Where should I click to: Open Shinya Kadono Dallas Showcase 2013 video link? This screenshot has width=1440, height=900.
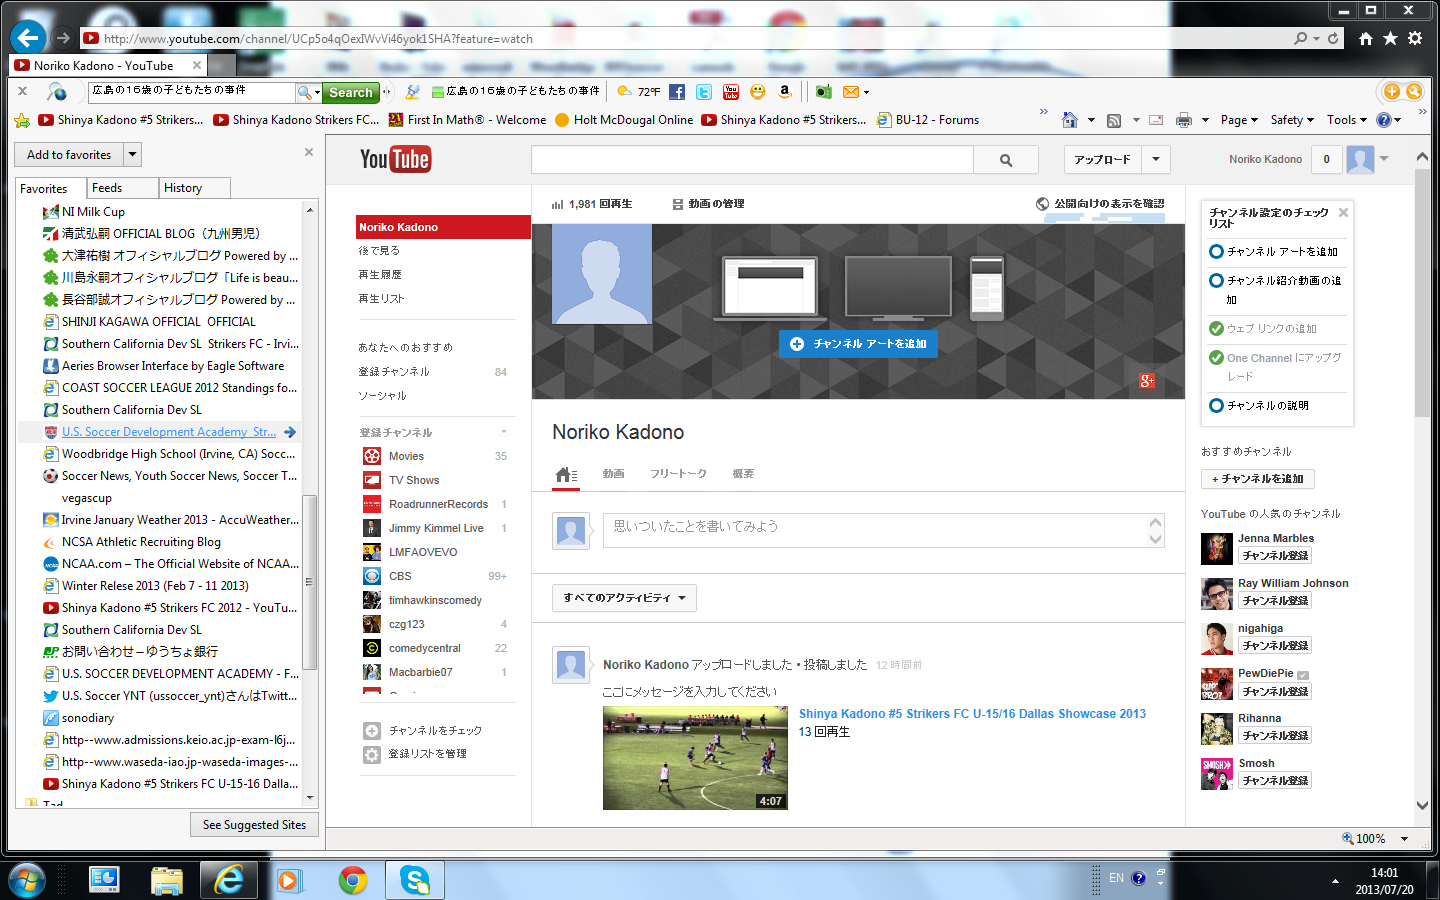pos(972,714)
